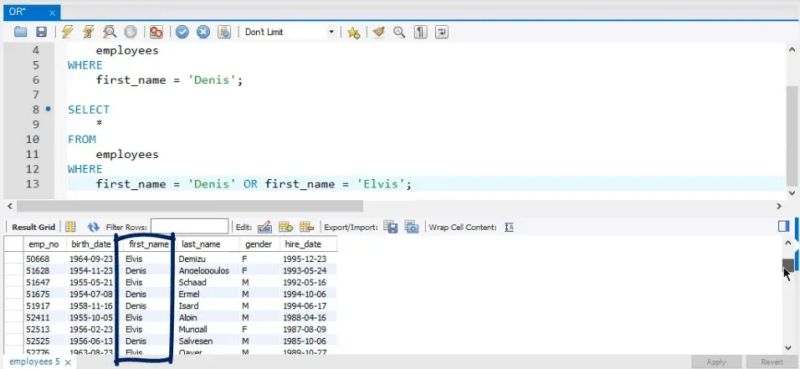This screenshot has height=369, width=800.
Task: Click the Revert button
Action: click(x=772, y=362)
